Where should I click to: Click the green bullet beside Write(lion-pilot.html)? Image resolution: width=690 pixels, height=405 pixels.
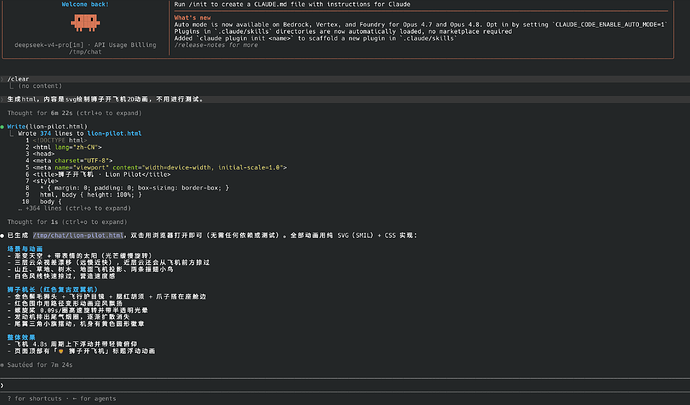(x=2, y=127)
